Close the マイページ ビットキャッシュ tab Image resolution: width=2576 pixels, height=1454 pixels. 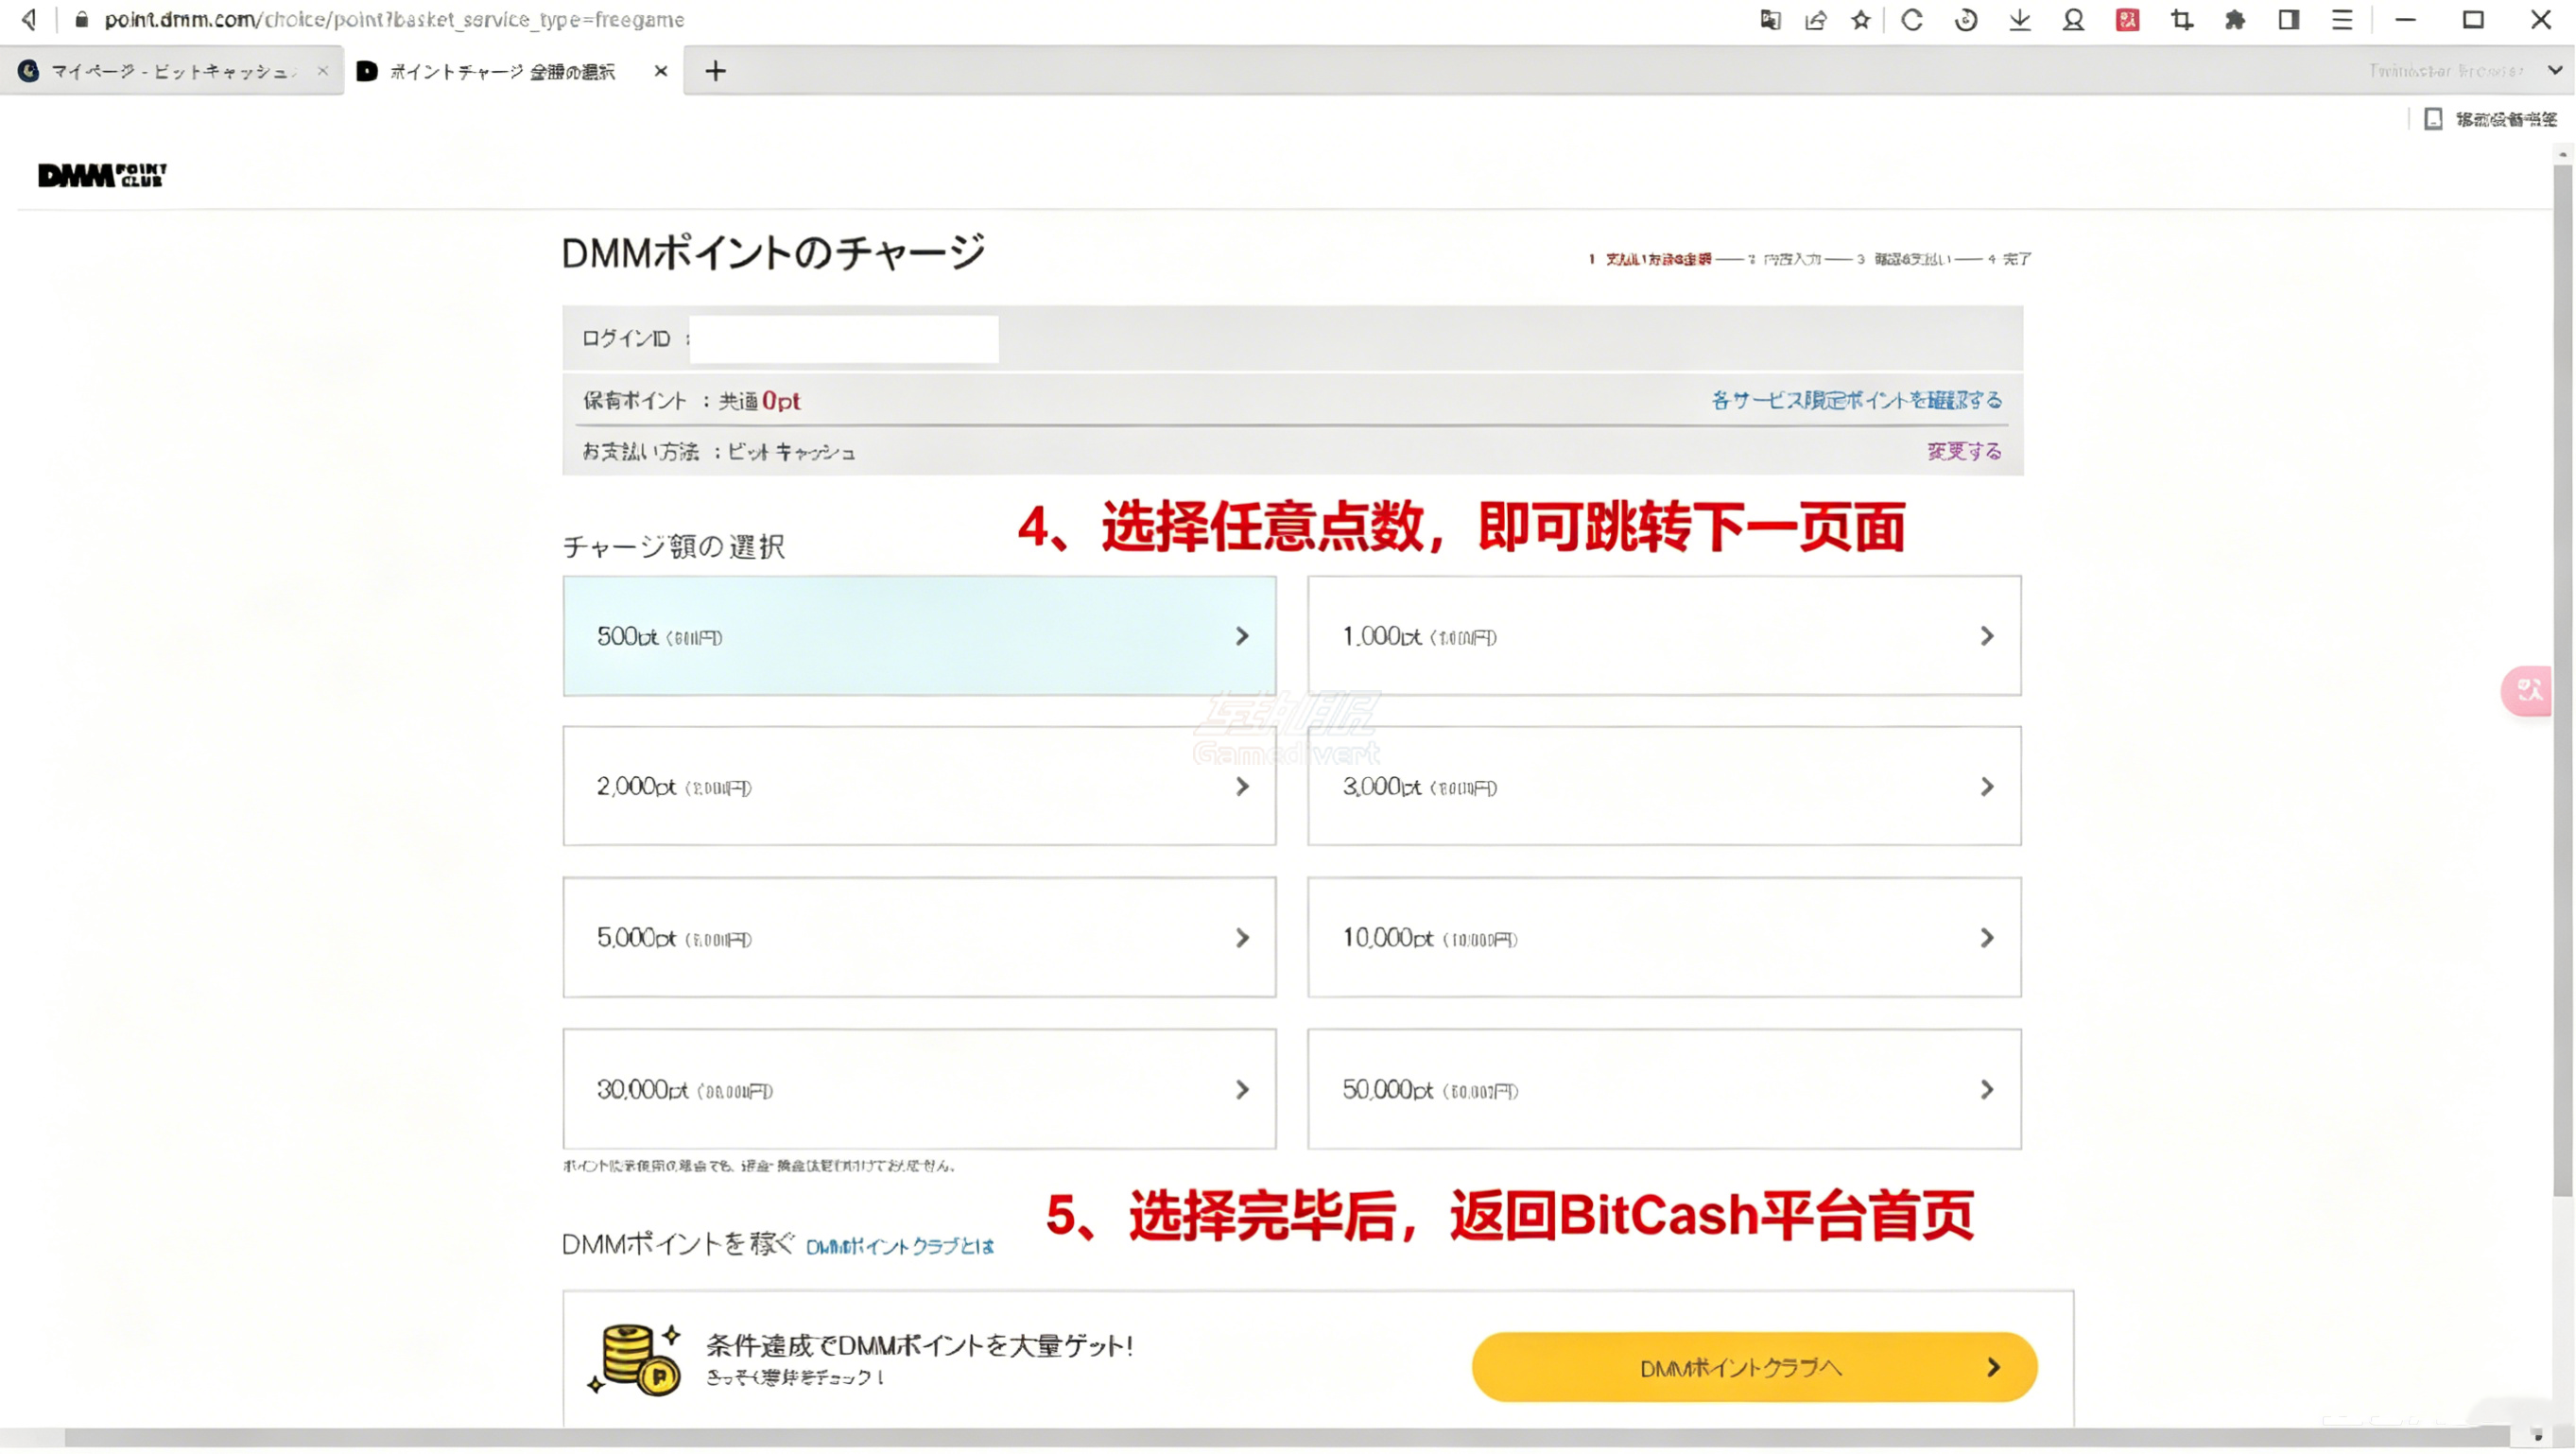pos(322,71)
